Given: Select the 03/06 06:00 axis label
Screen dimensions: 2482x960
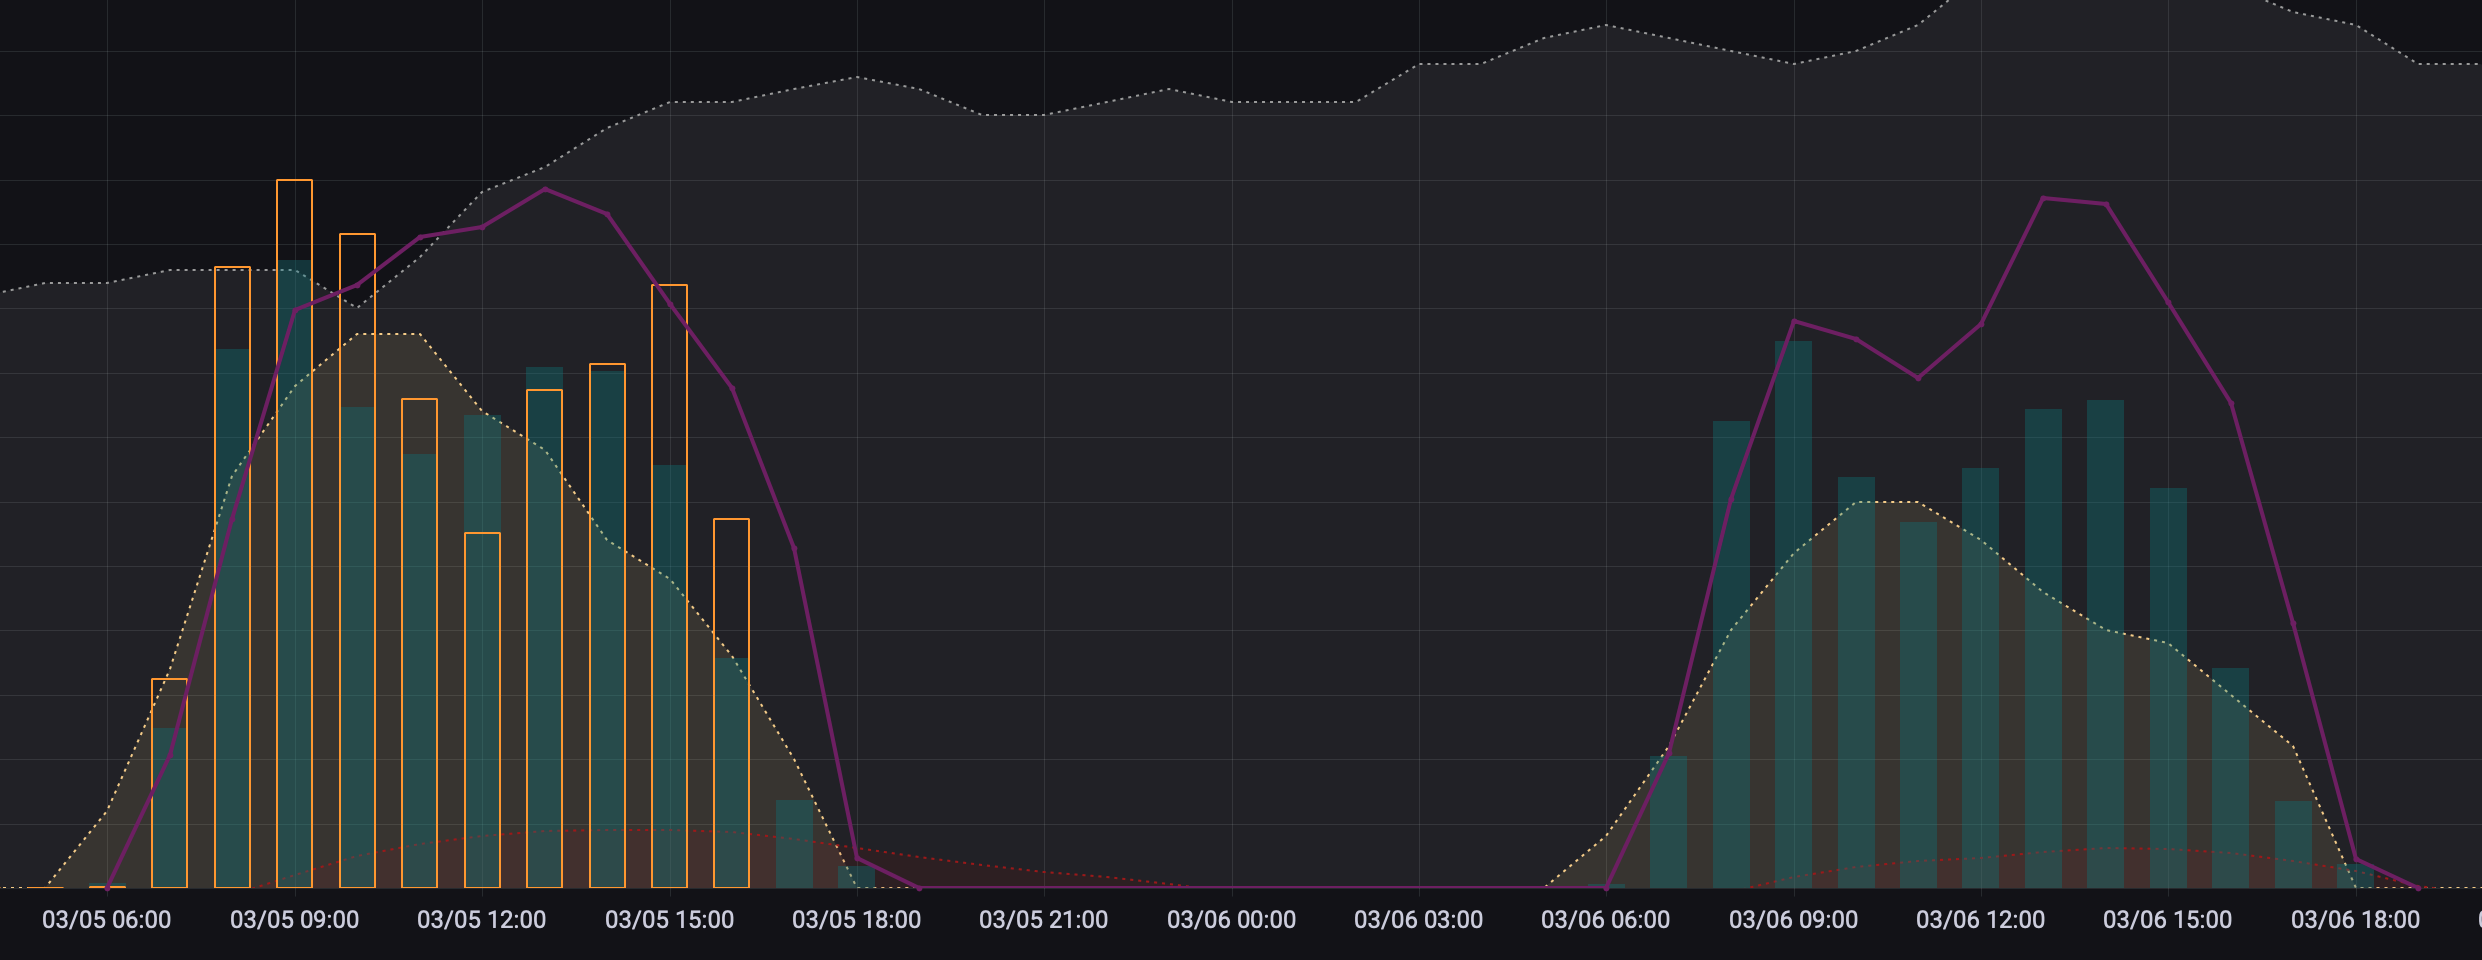Looking at the screenshot, I should tap(1605, 920).
